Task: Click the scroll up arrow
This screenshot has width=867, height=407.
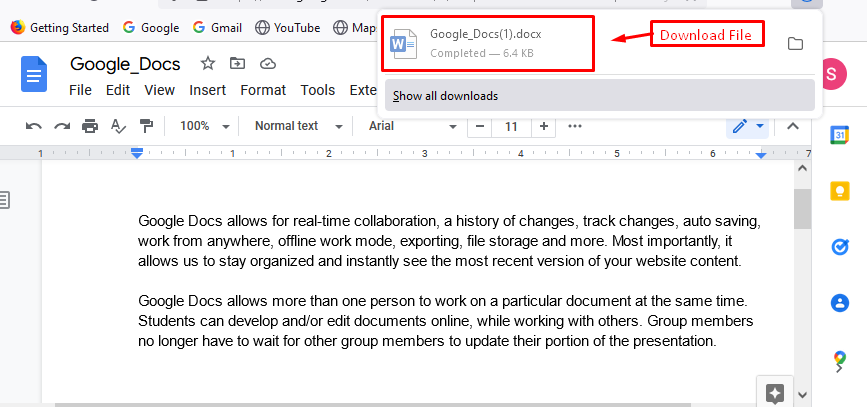Action: coord(803,168)
